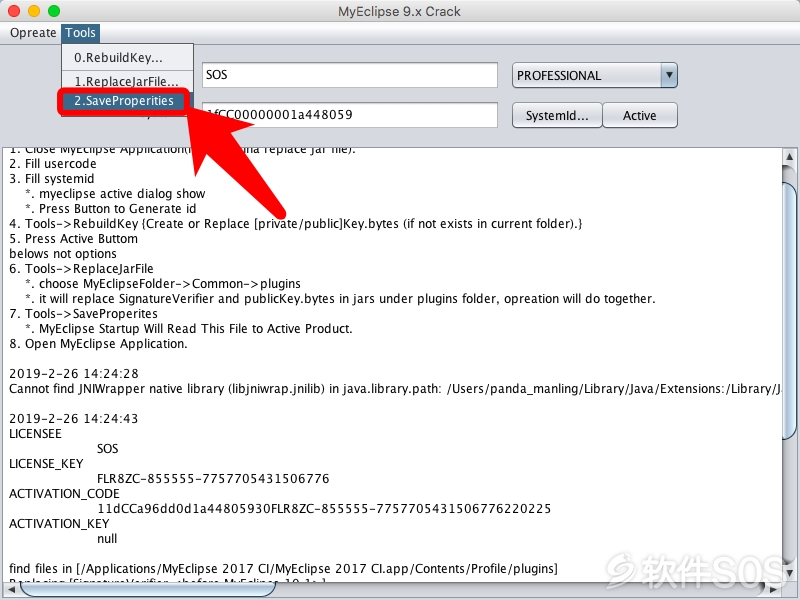Minimize the window with the yellow button

[34, 11]
